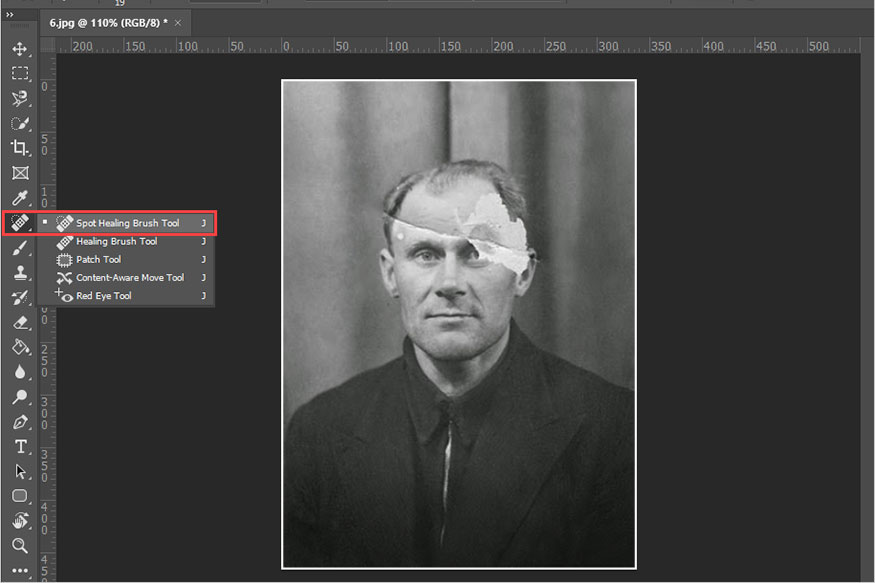Select the Move tool
The width and height of the screenshot is (875, 583).
point(19,48)
